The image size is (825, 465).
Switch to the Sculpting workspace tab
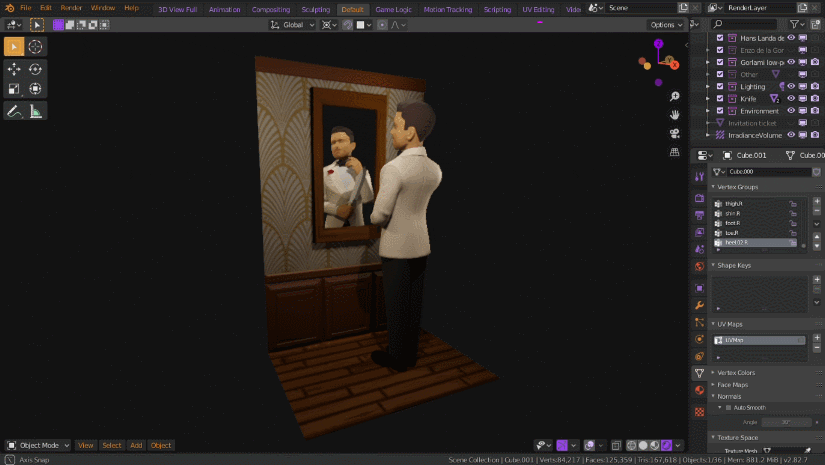(316, 9)
